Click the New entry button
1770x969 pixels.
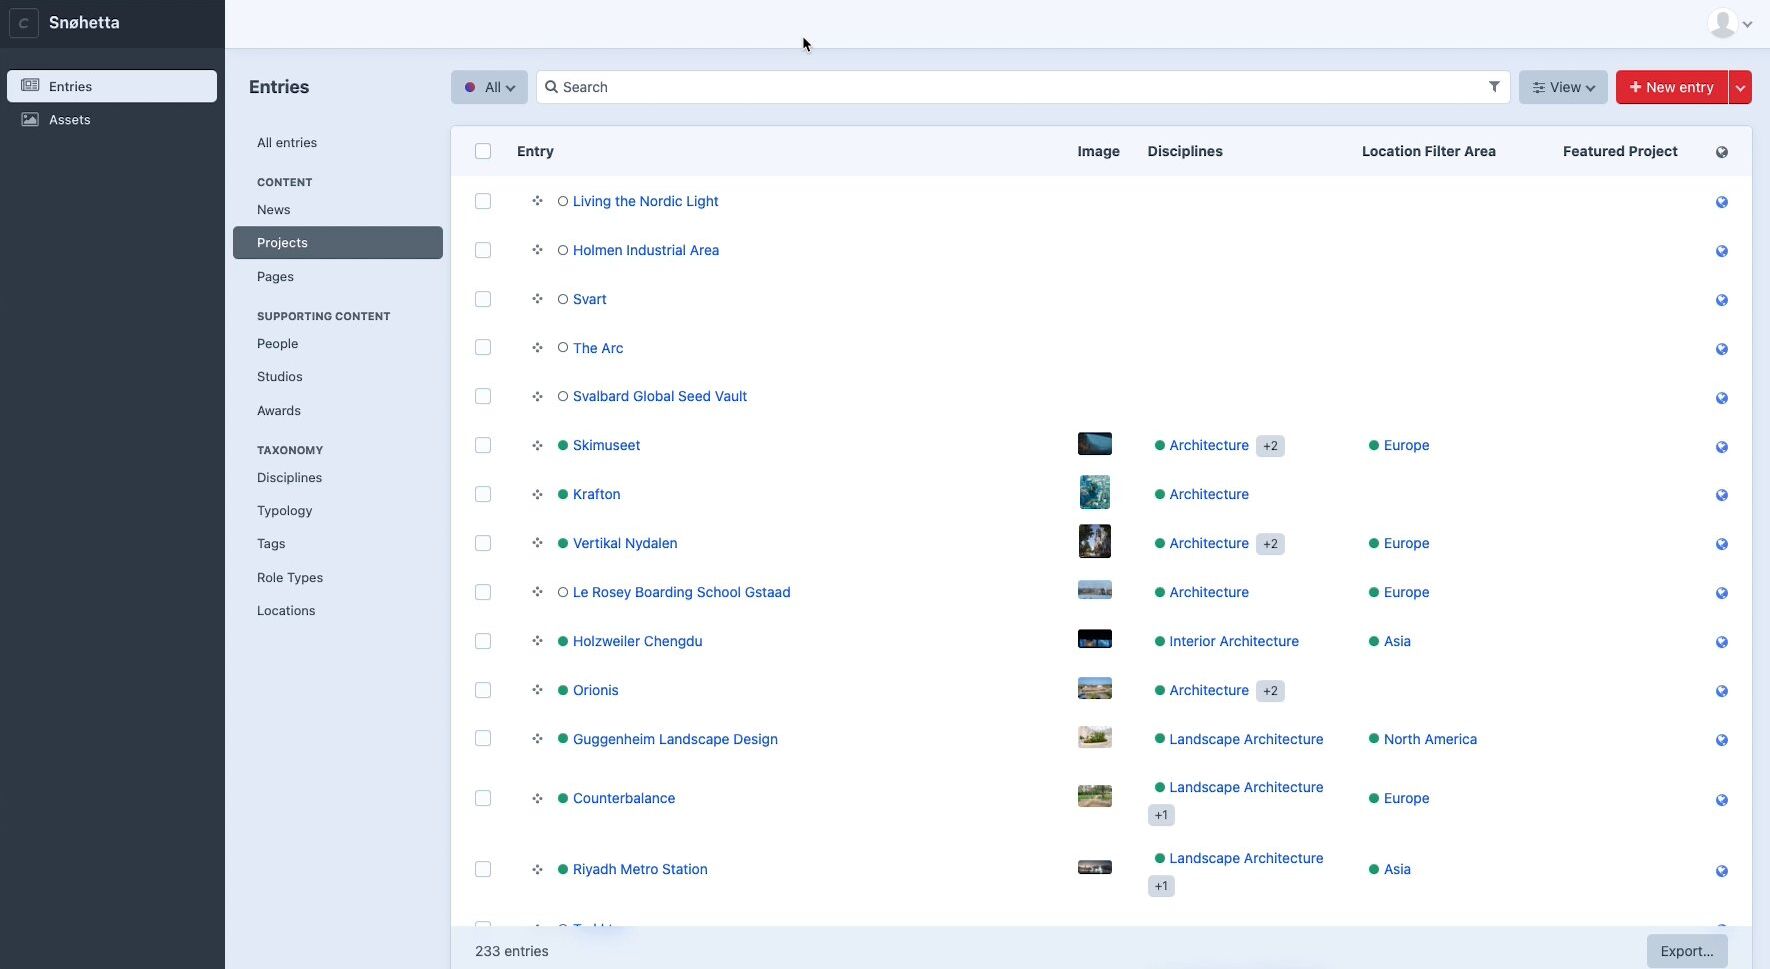coord(1671,87)
